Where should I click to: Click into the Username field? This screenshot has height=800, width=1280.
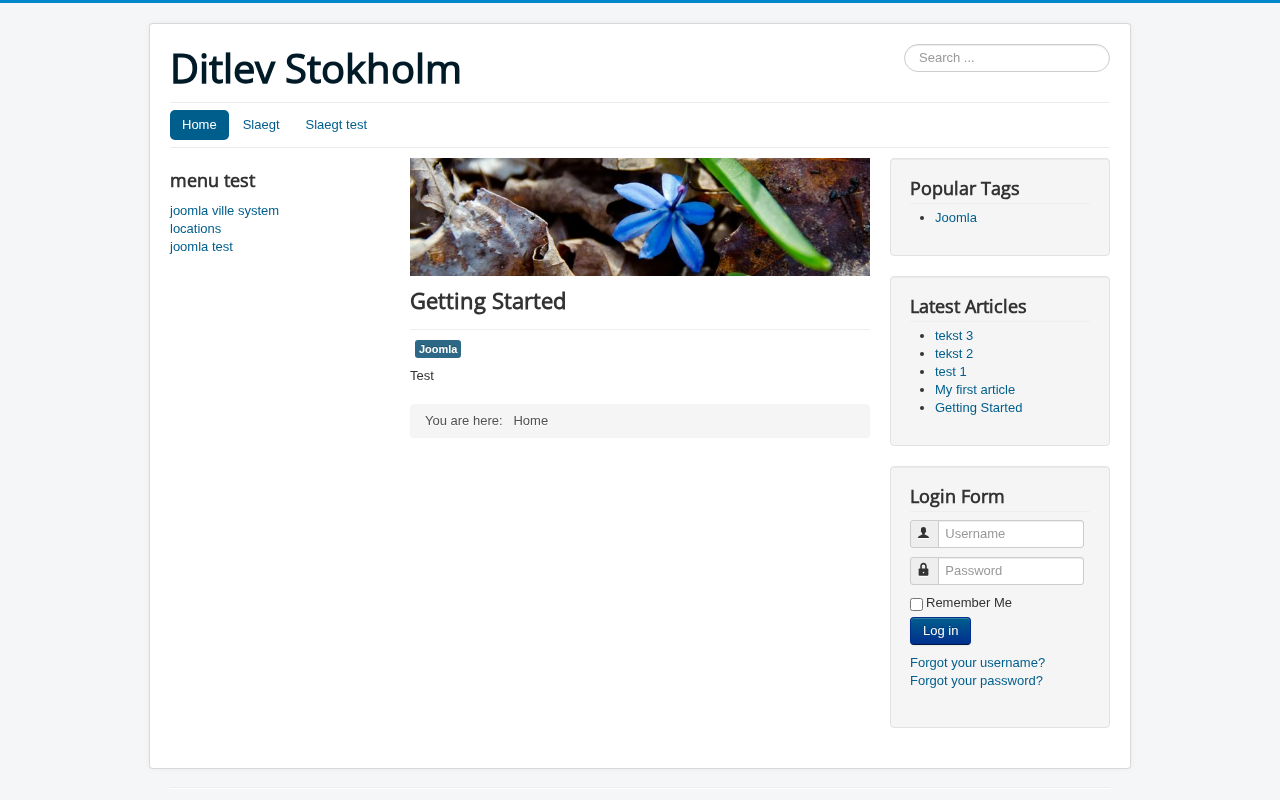point(1010,534)
